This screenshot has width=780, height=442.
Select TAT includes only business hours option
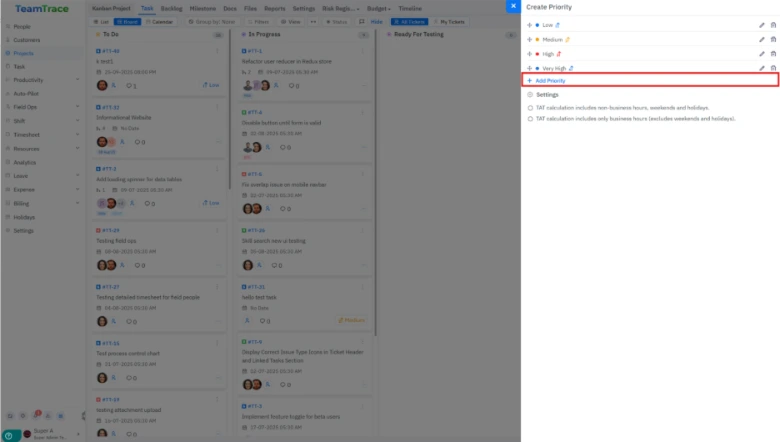click(530, 118)
